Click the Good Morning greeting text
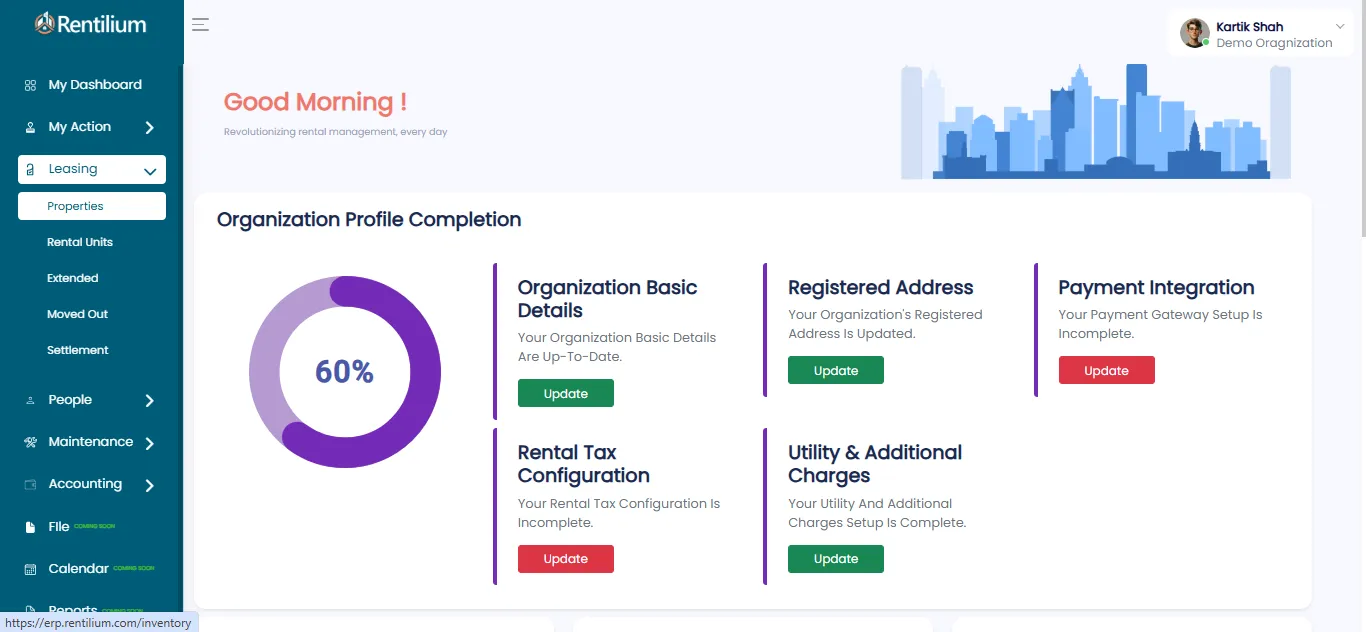Viewport: 1366px width, 632px height. 315,102
